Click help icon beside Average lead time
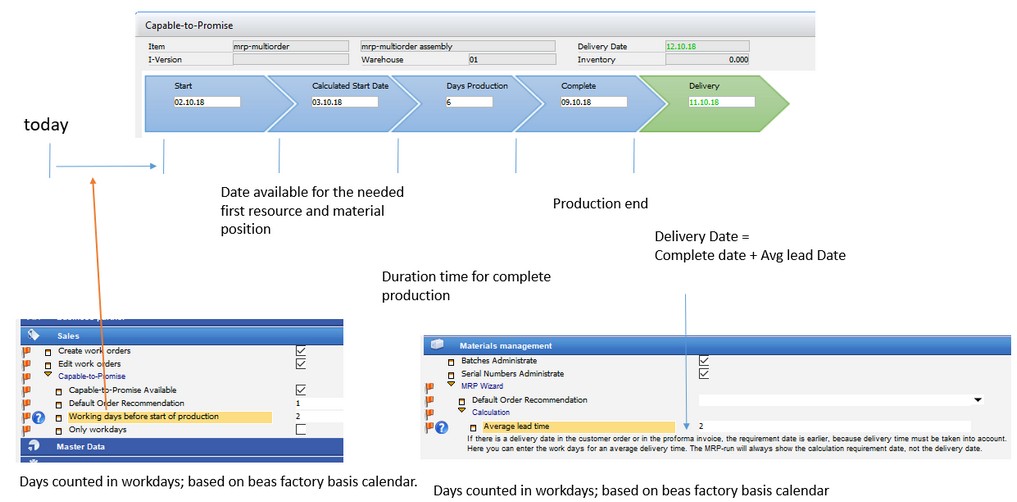 (441, 427)
